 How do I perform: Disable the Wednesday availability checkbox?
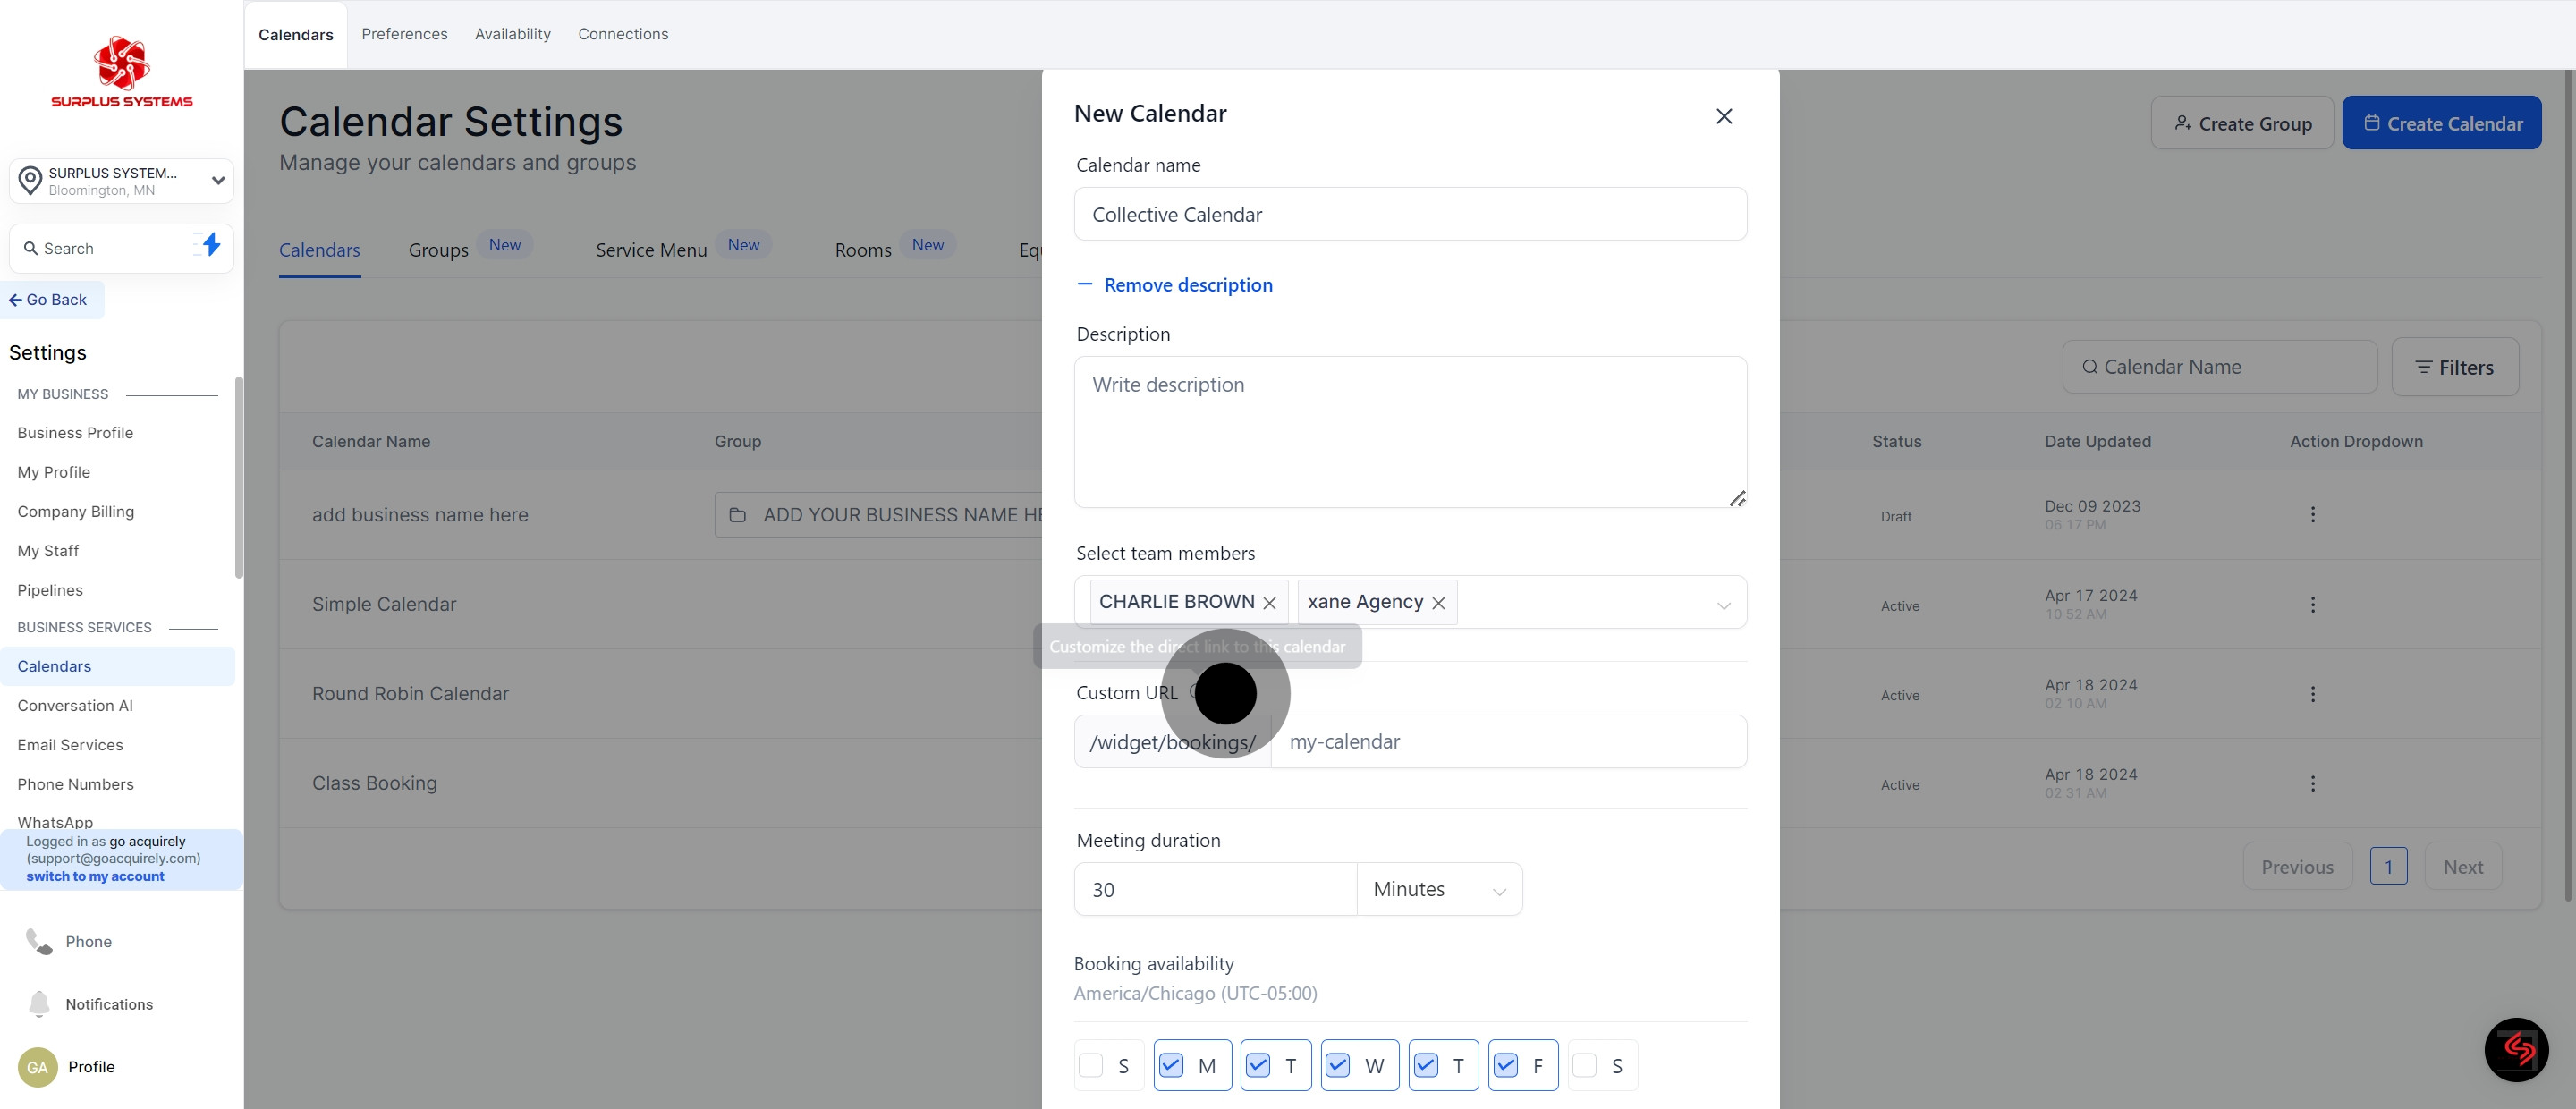1340,1065
